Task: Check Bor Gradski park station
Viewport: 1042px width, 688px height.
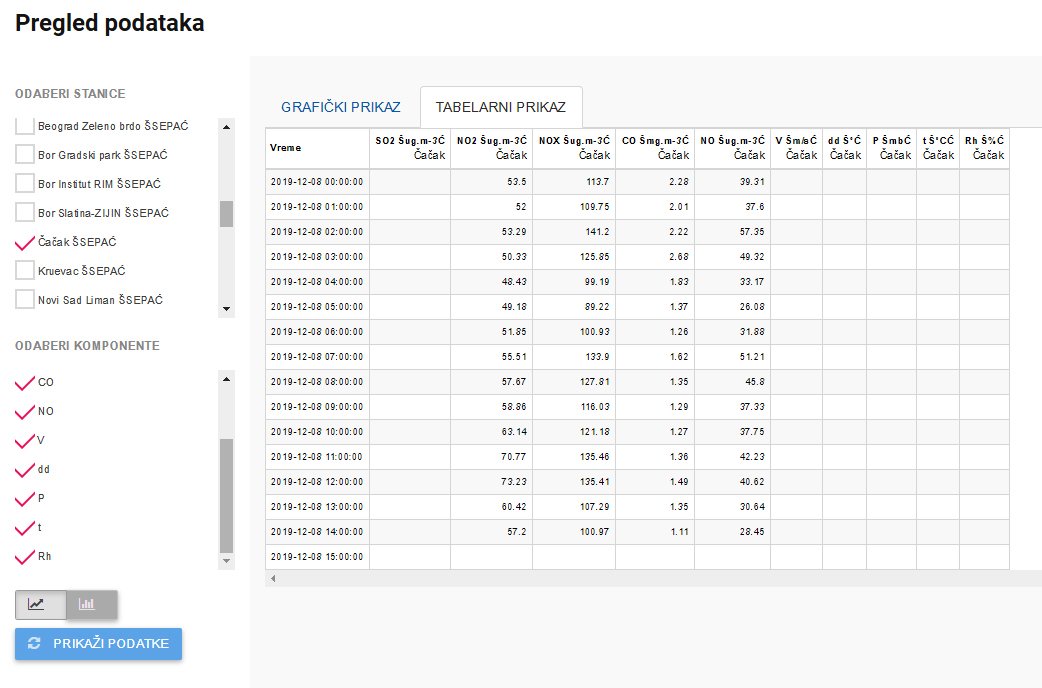Action: (25, 154)
